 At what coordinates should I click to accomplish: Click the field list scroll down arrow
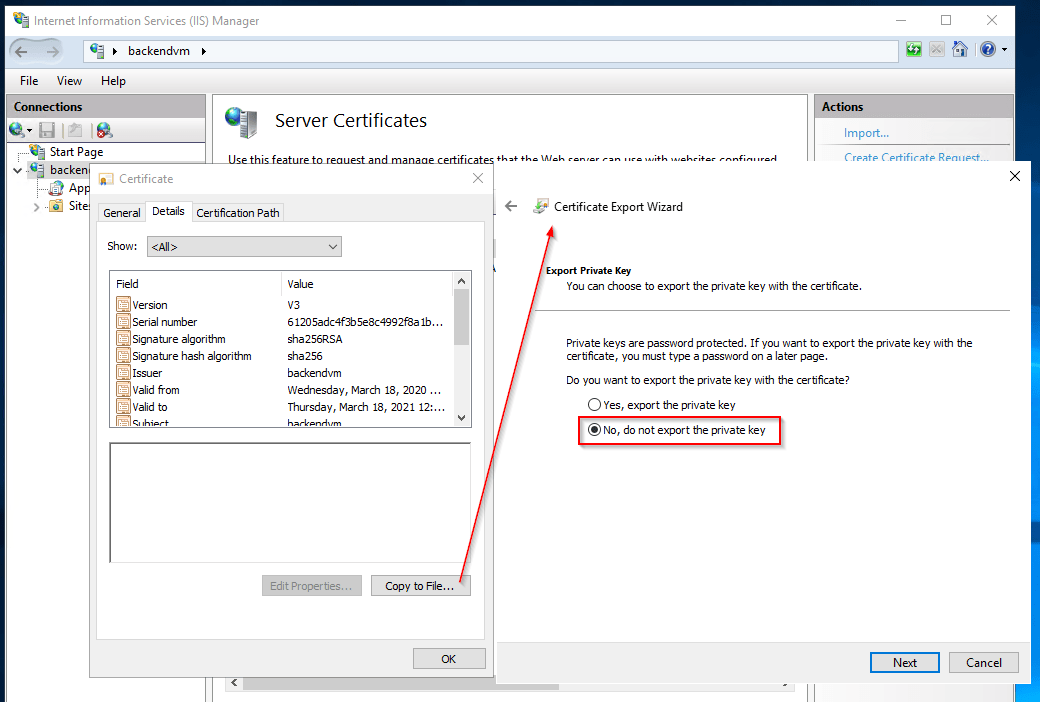click(x=462, y=418)
